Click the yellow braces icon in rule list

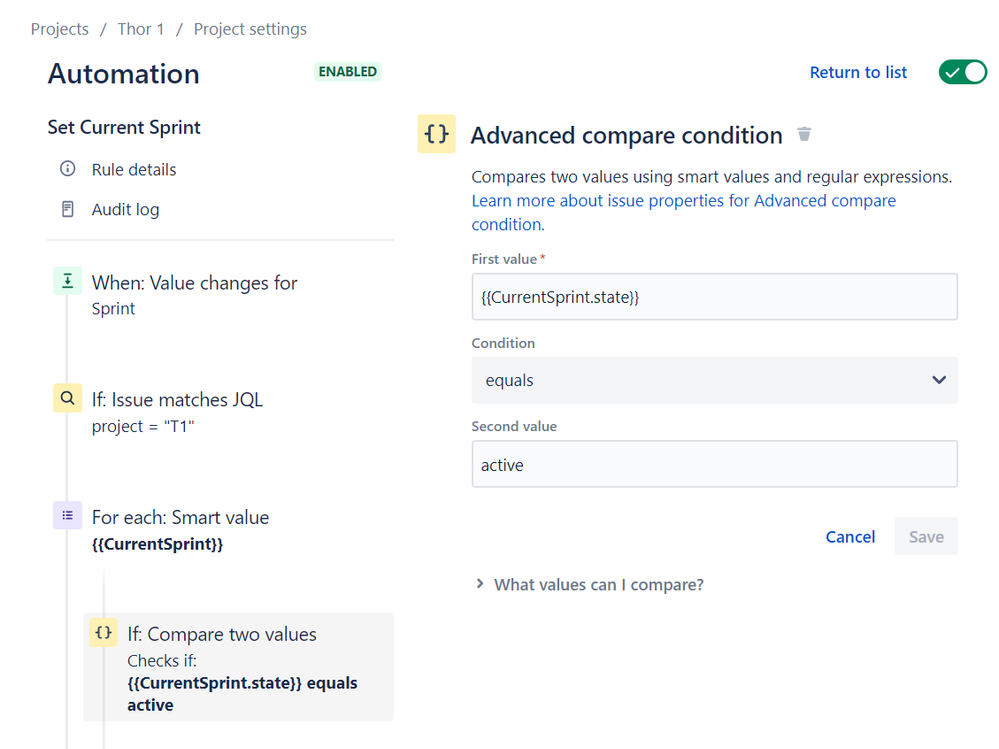[103, 633]
